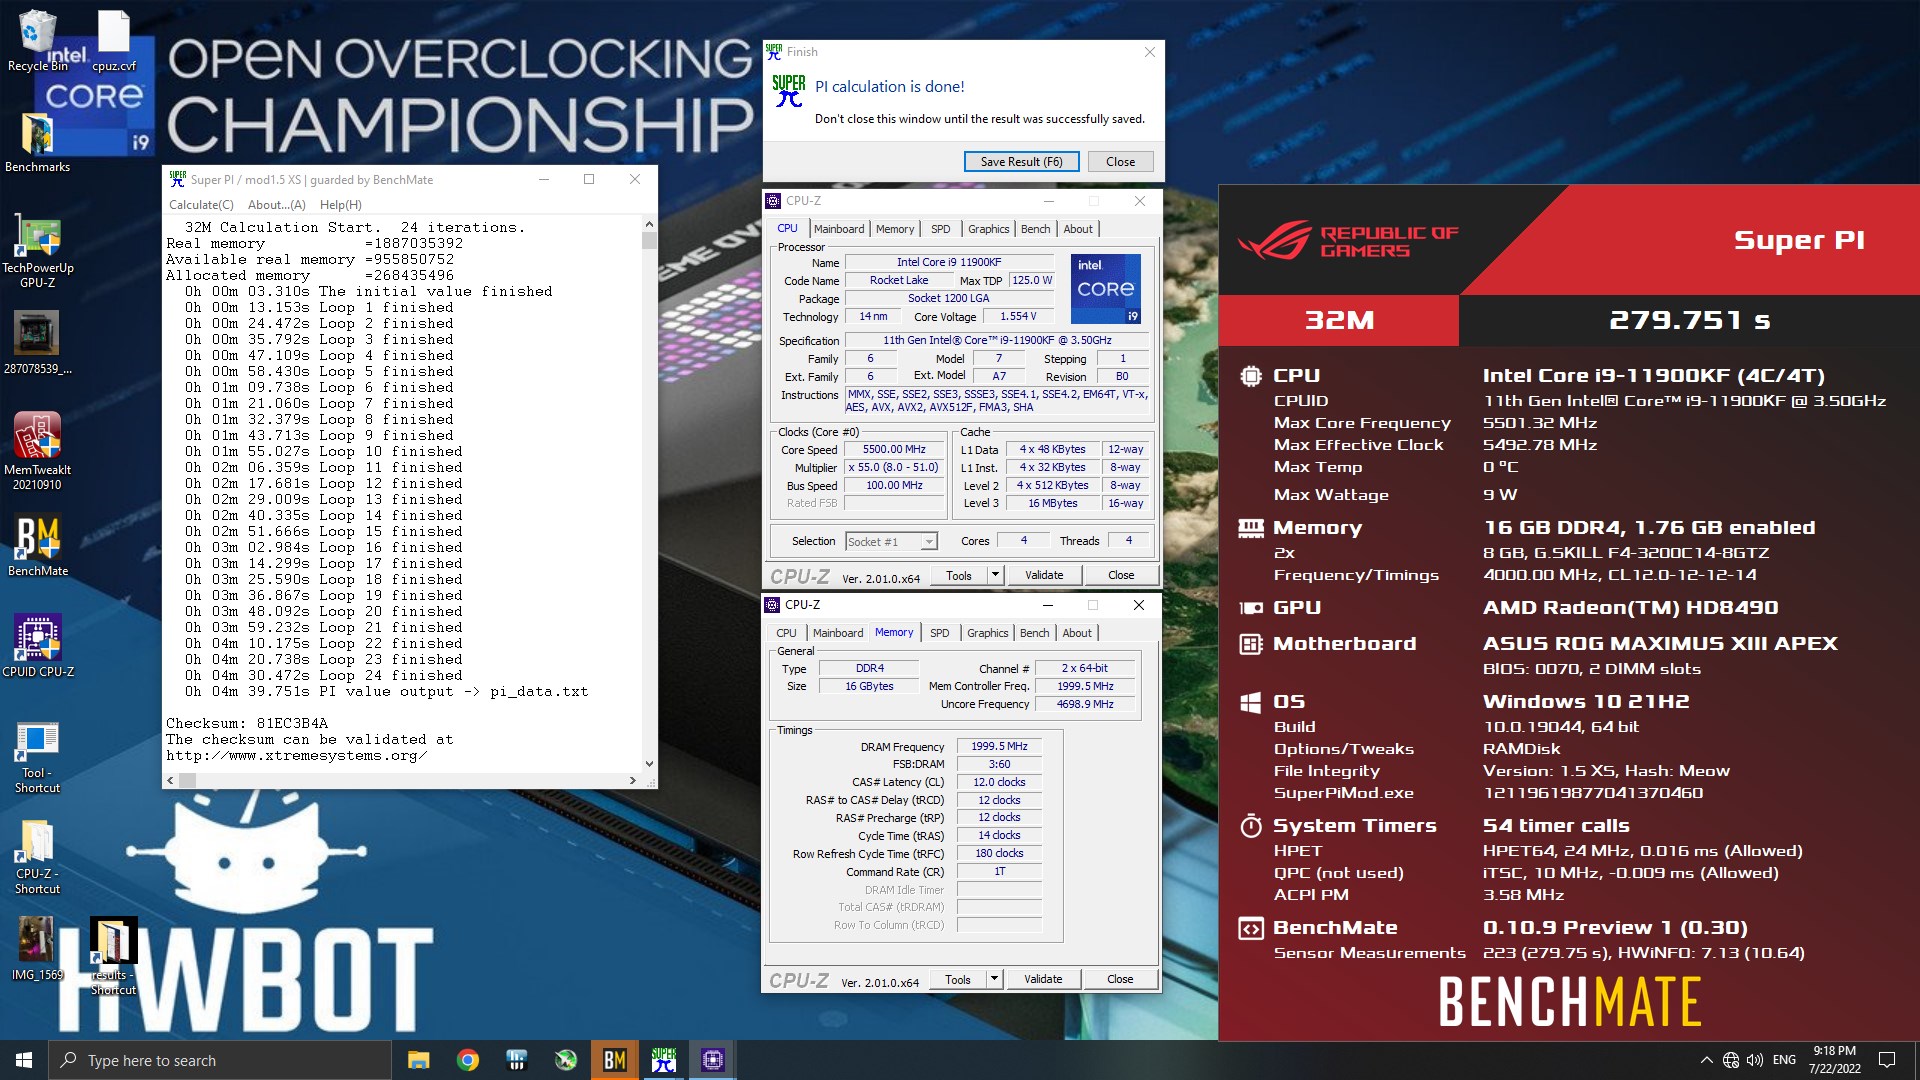Click the DRAM Frequency value 1999.5 MHz
The height and width of the screenshot is (1080, 1920).
coord(999,746)
